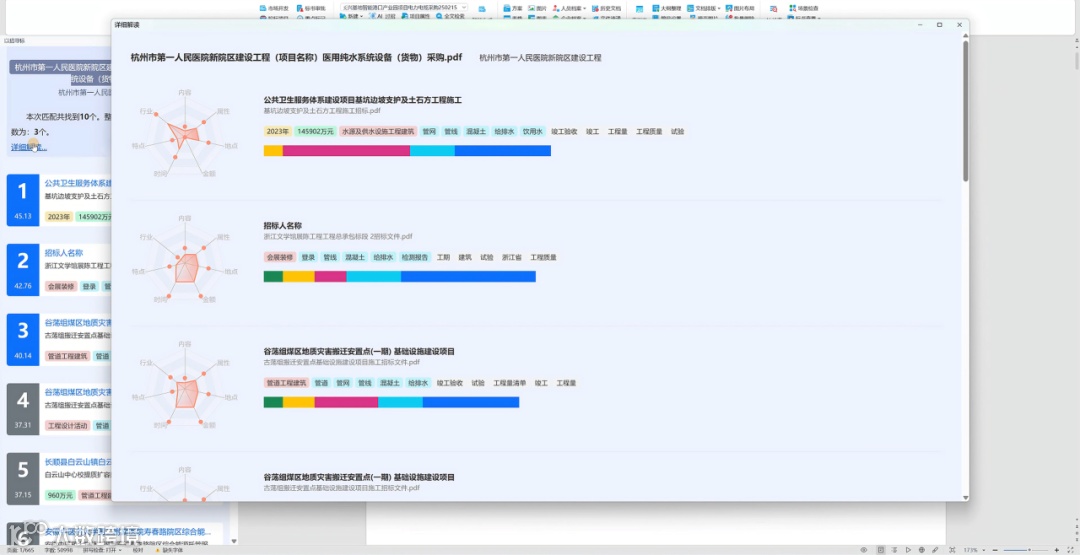1080x555 pixels.
Task: Click the 缺失字体 warning in the status bar
Action: click(169, 550)
